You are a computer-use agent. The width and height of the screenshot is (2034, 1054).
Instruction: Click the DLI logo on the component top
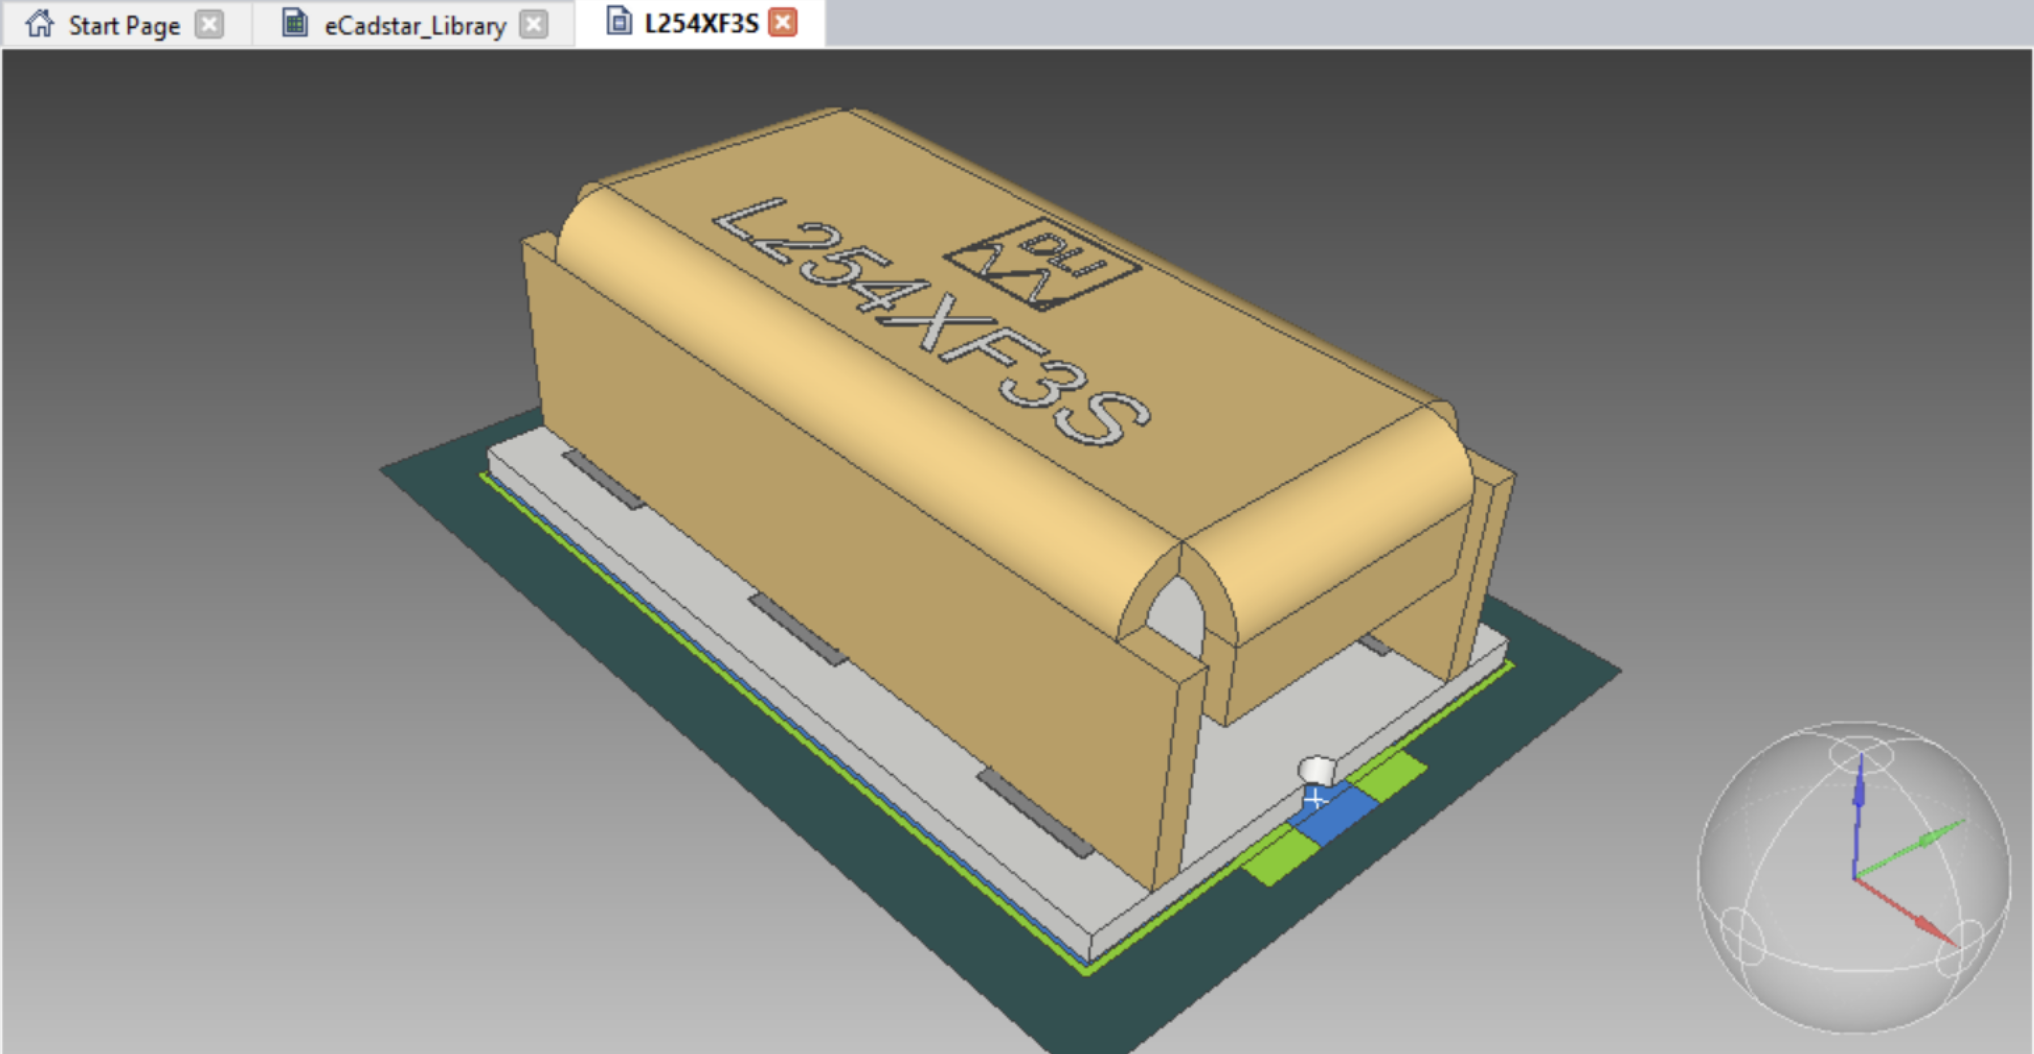1043,264
